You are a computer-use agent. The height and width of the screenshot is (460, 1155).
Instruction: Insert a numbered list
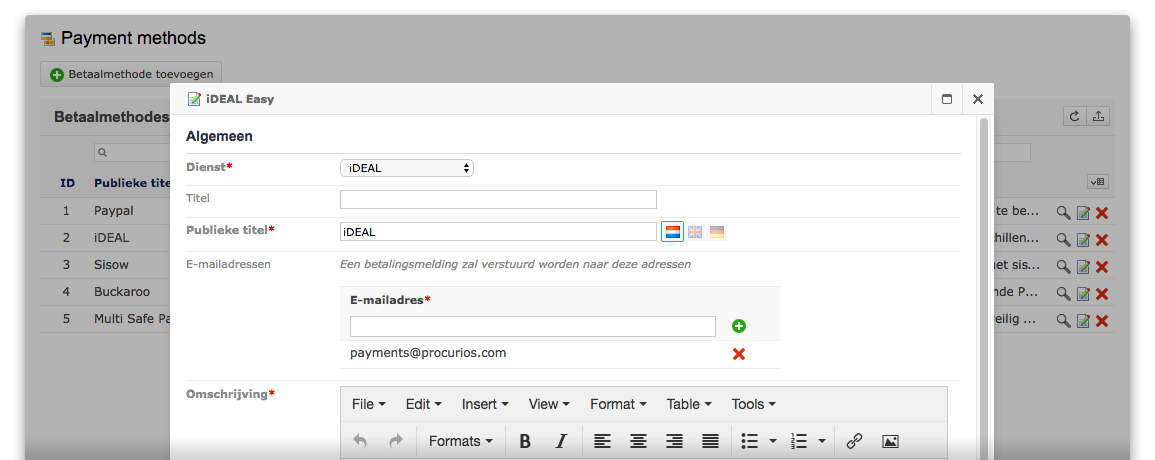[798, 441]
